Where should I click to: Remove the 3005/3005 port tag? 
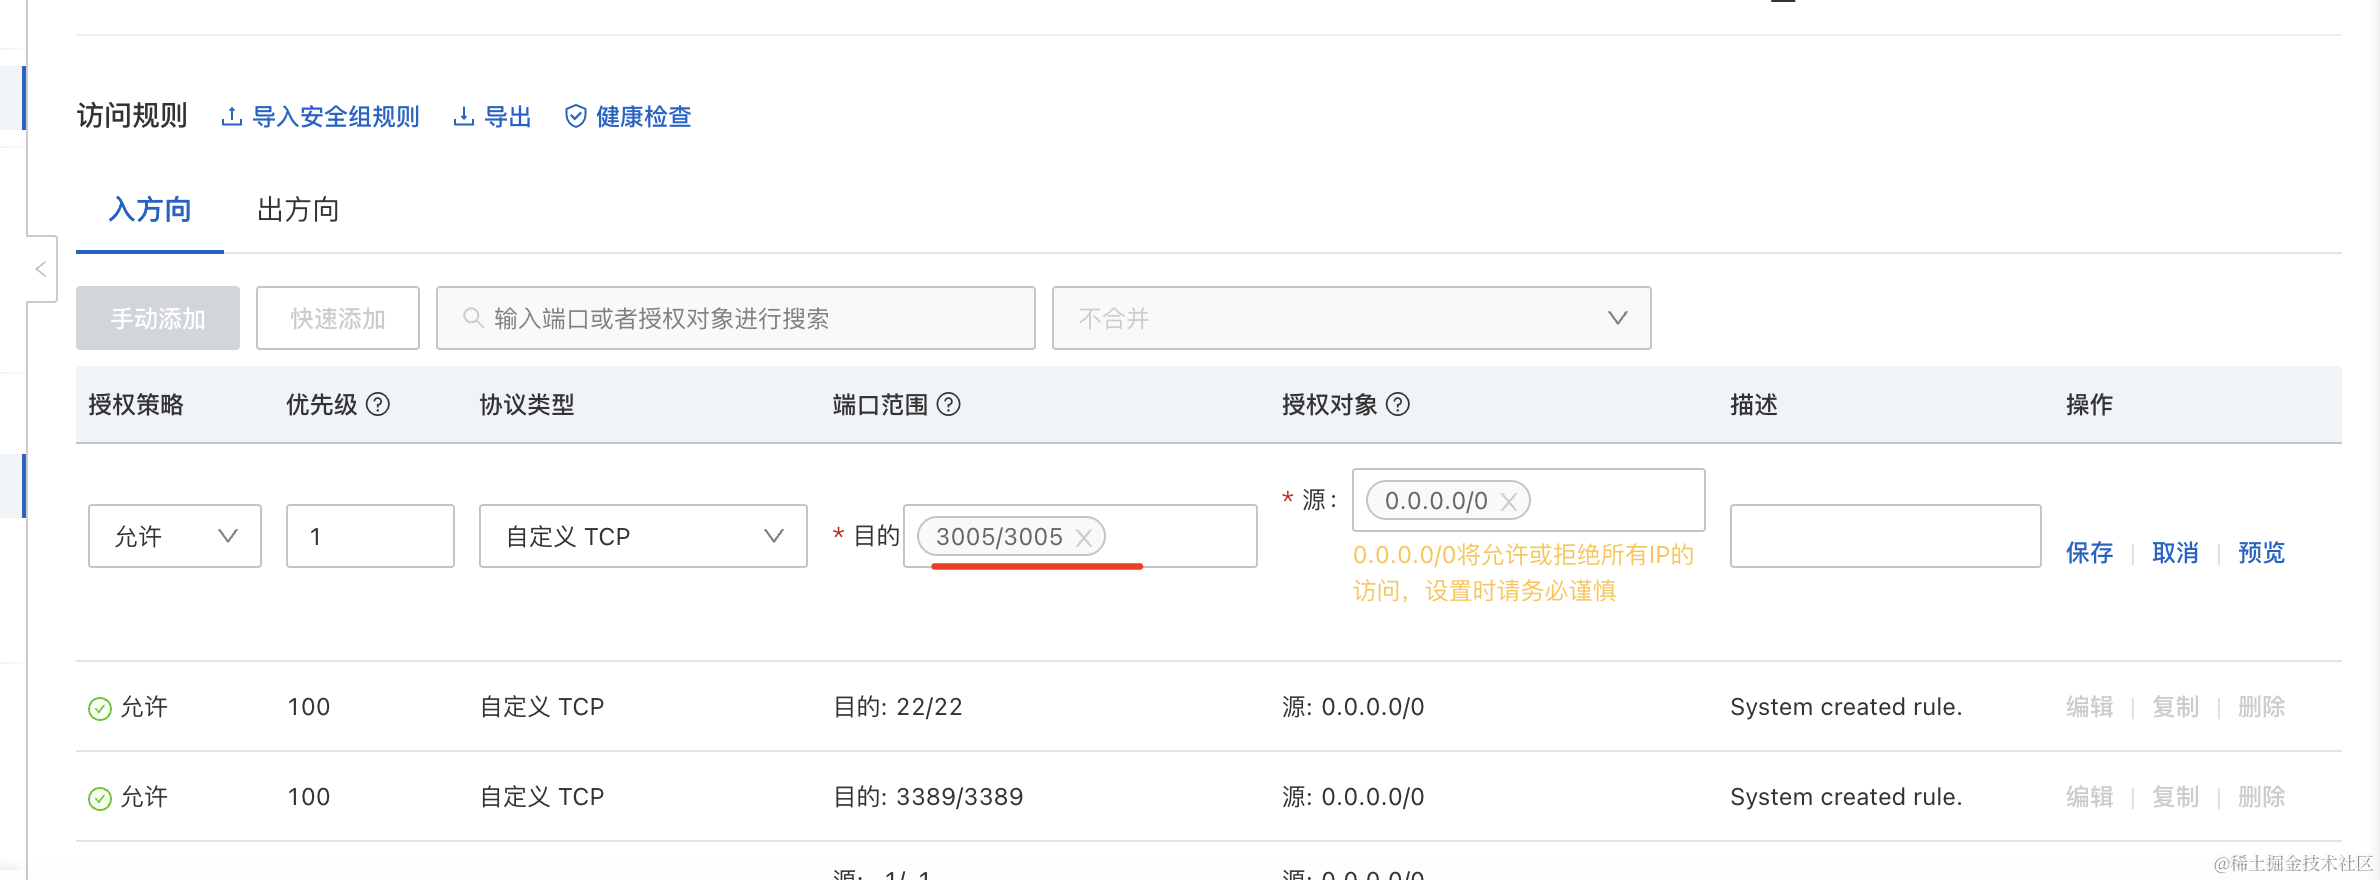(x=1084, y=537)
